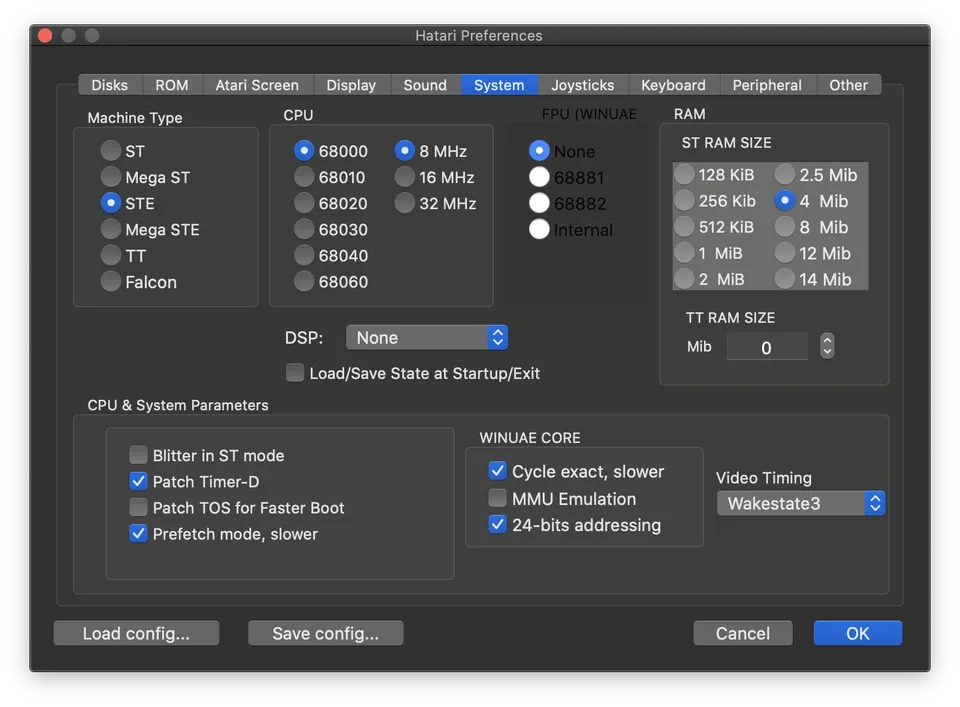
Task: Close the Hatari Preferences window
Action: click(x=45, y=36)
